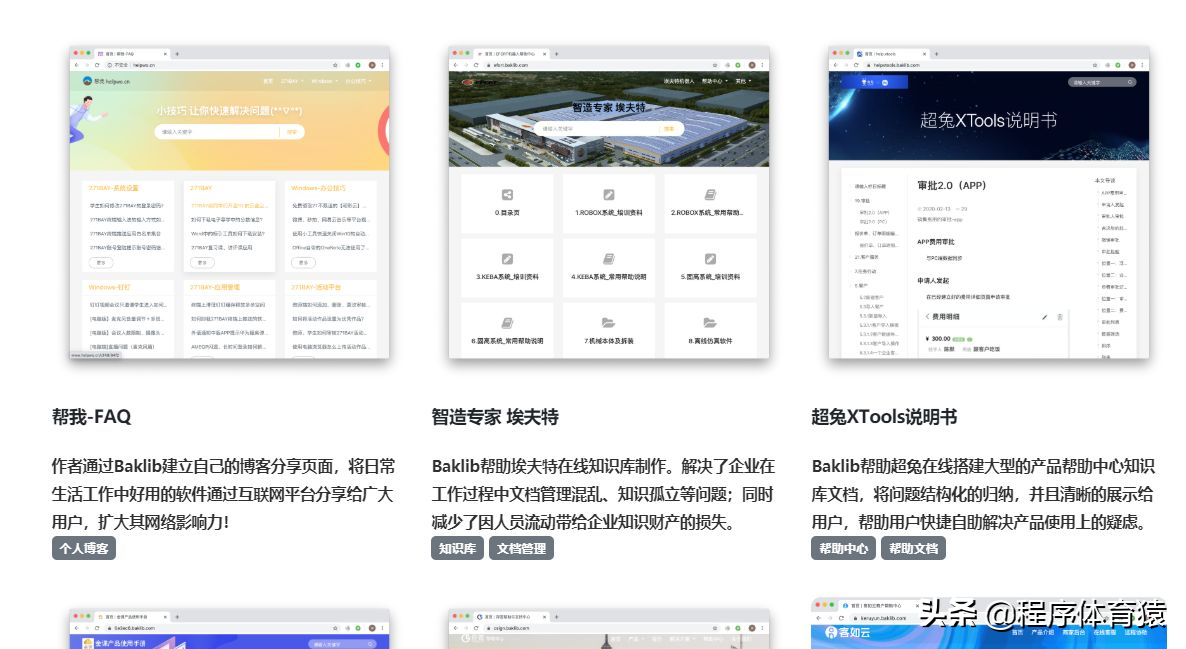The image size is (1186, 649).
Task: Click reload icon in 帮我-FAQ browser screenshot
Action: (x=97, y=65)
